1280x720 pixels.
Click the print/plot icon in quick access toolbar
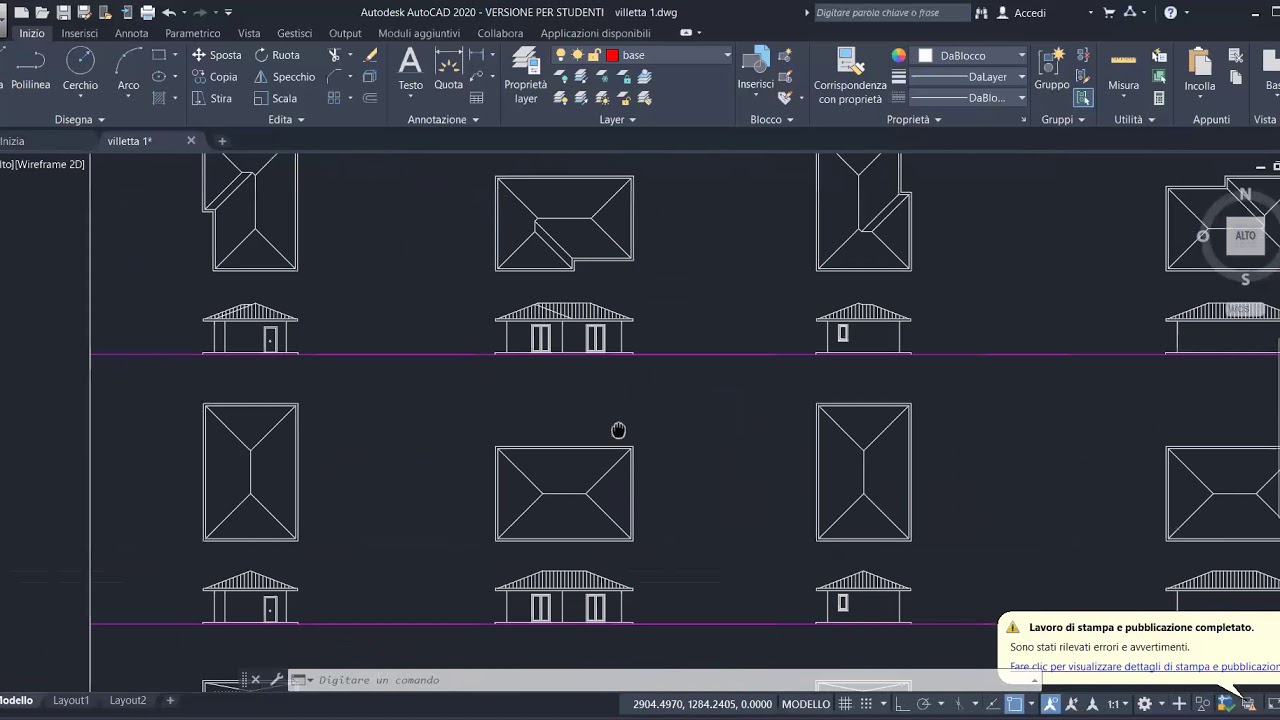coord(148,13)
